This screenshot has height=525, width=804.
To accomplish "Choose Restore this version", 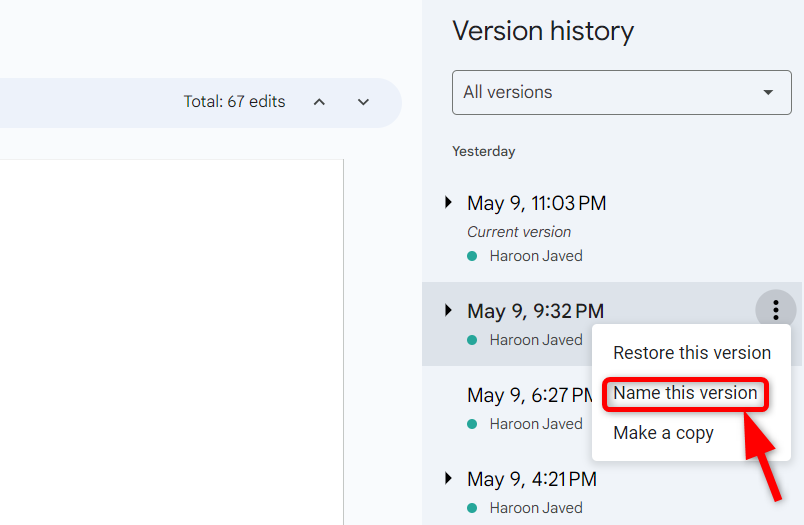I will click(692, 353).
